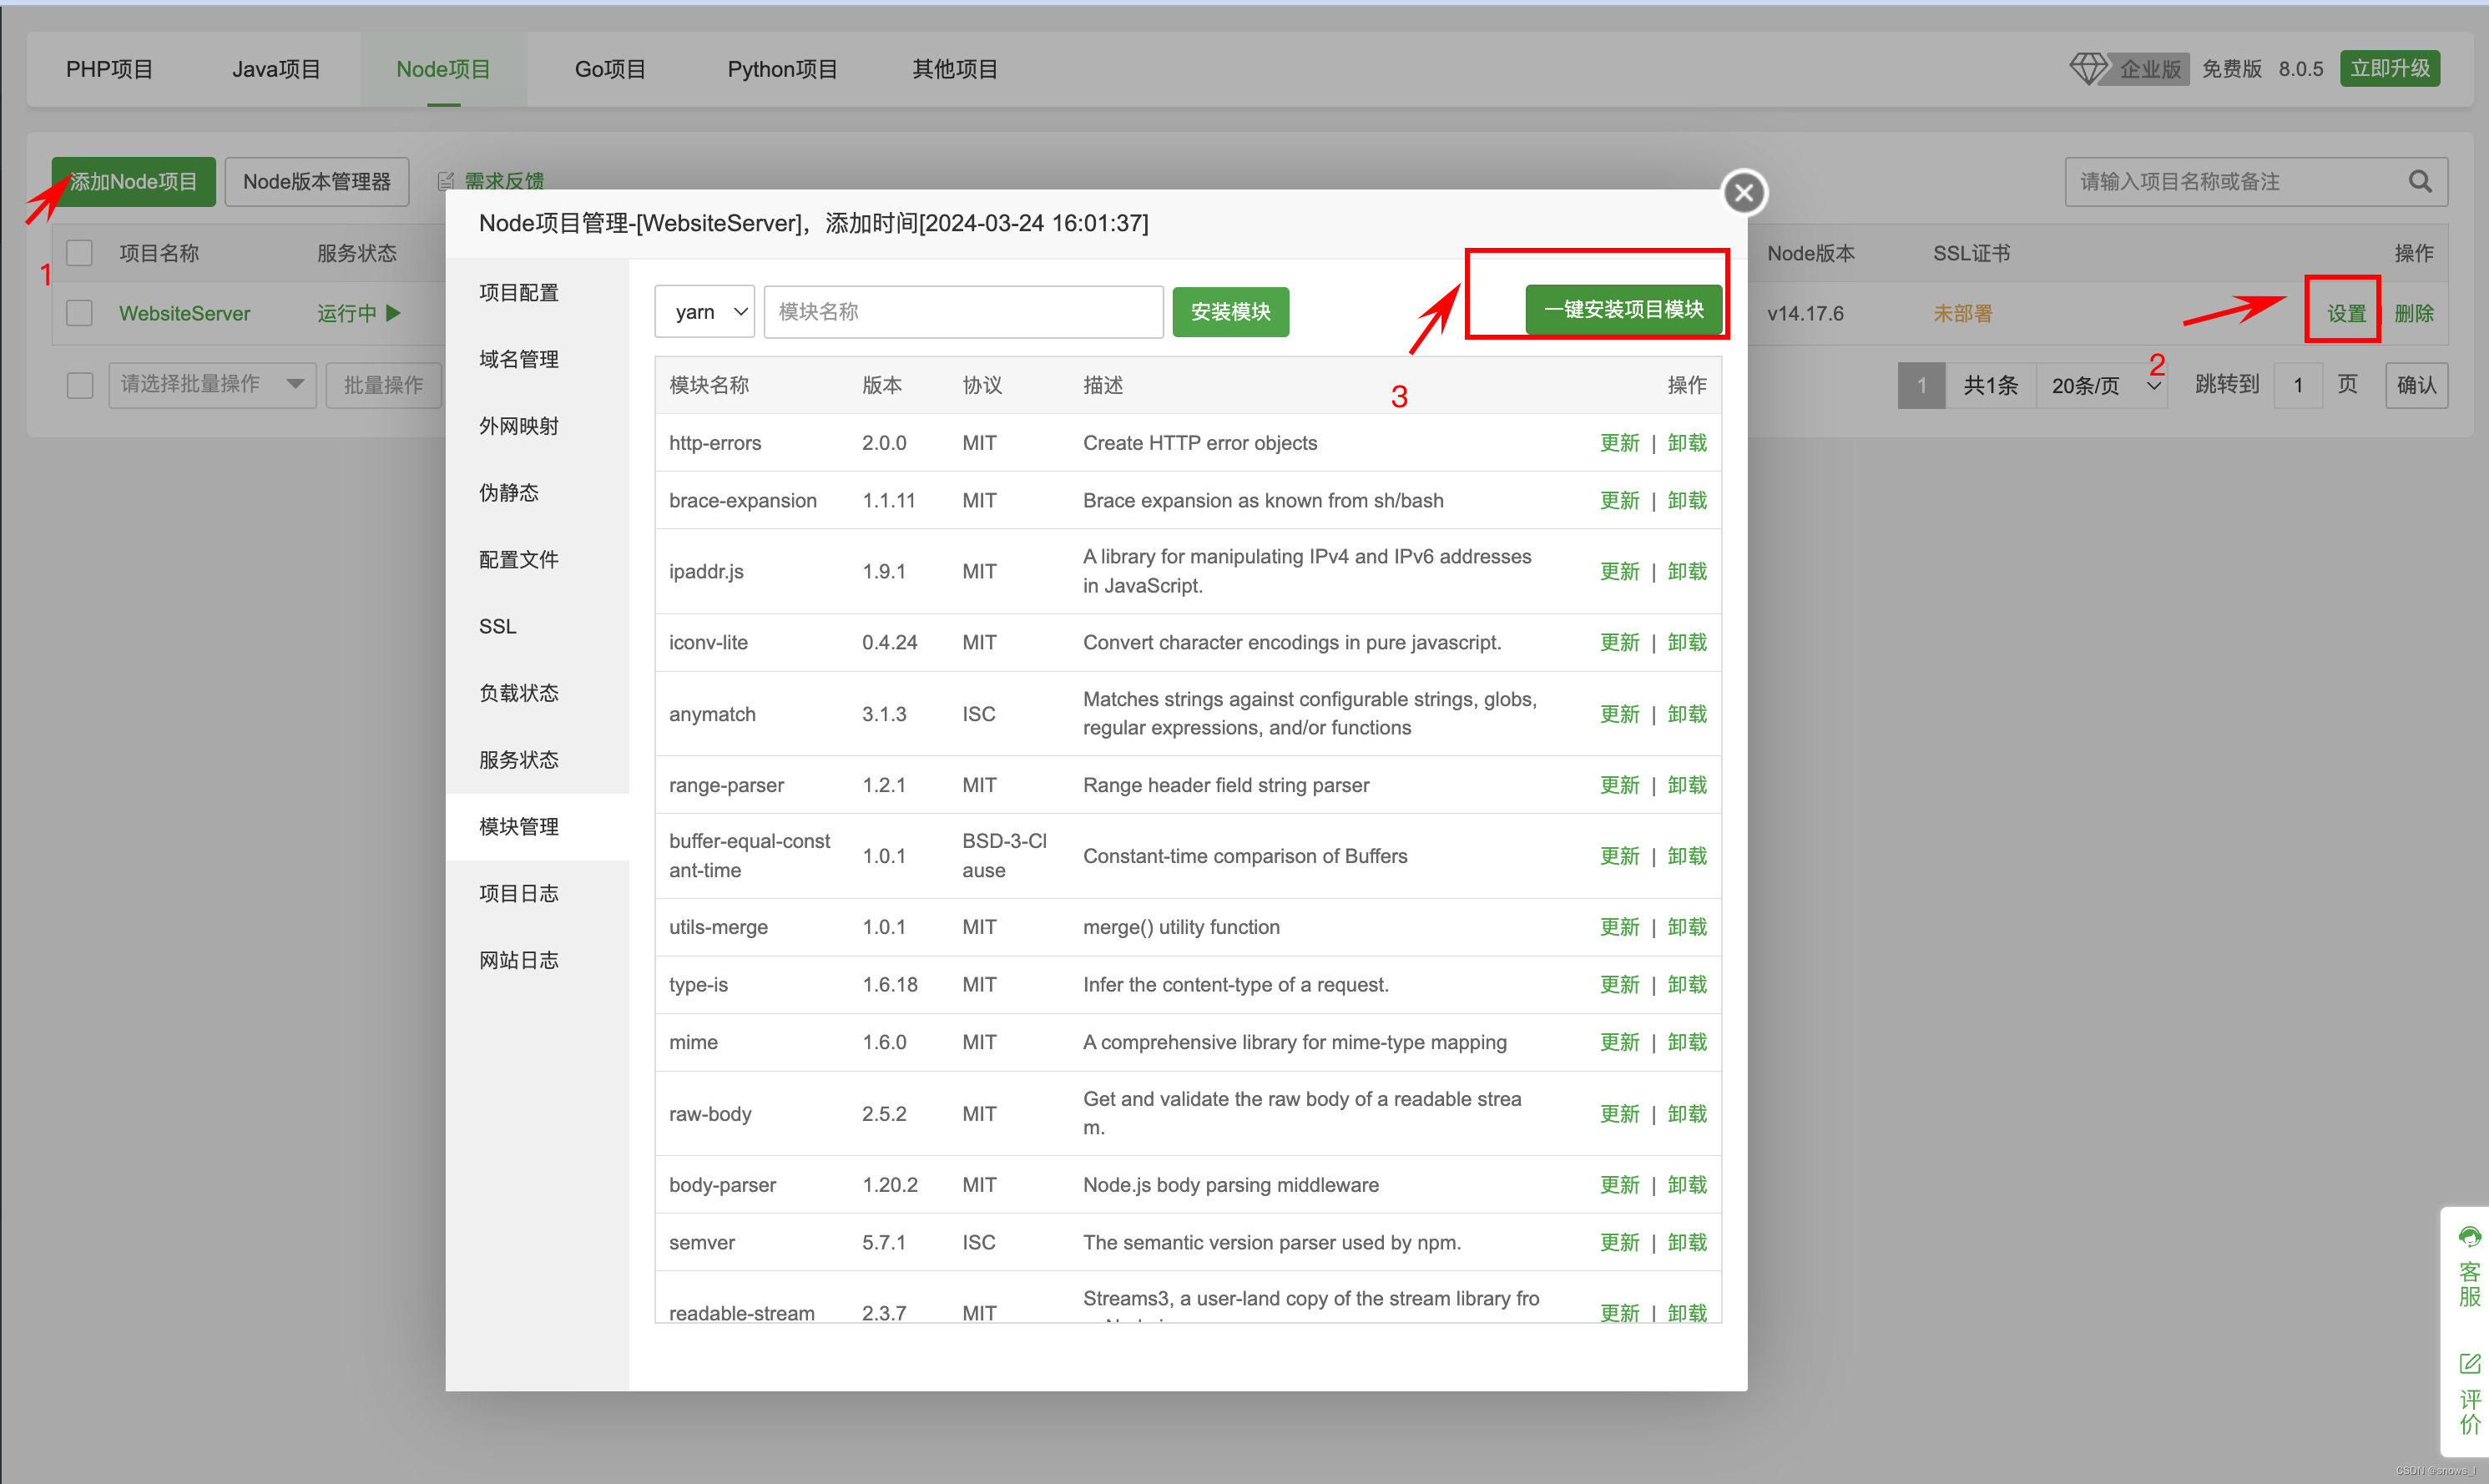Image resolution: width=2489 pixels, height=1484 pixels.
Task: Click the enterprise edition diamond icon
Action: pyautogui.click(x=2088, y=69)
